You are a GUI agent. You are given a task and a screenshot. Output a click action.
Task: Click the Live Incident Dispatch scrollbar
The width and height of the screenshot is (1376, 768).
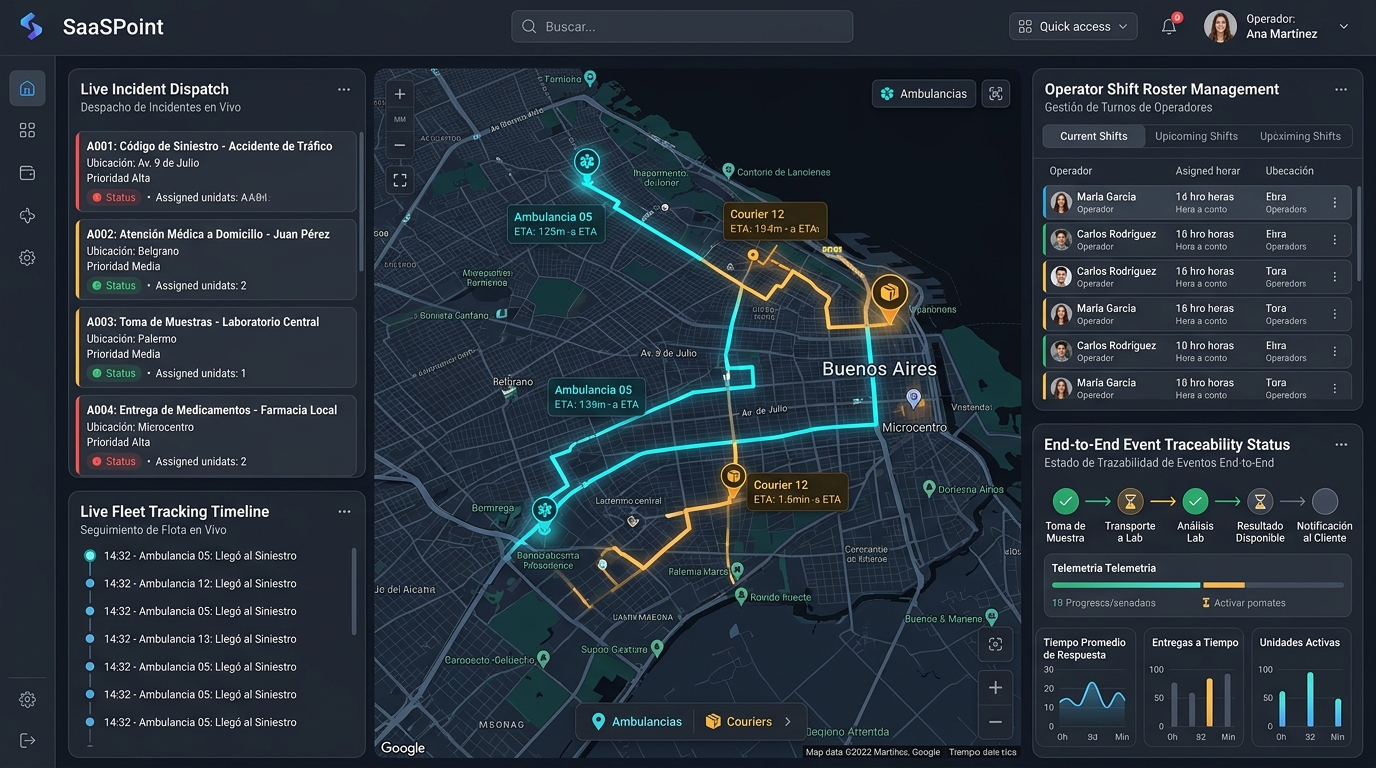[361, 200]
